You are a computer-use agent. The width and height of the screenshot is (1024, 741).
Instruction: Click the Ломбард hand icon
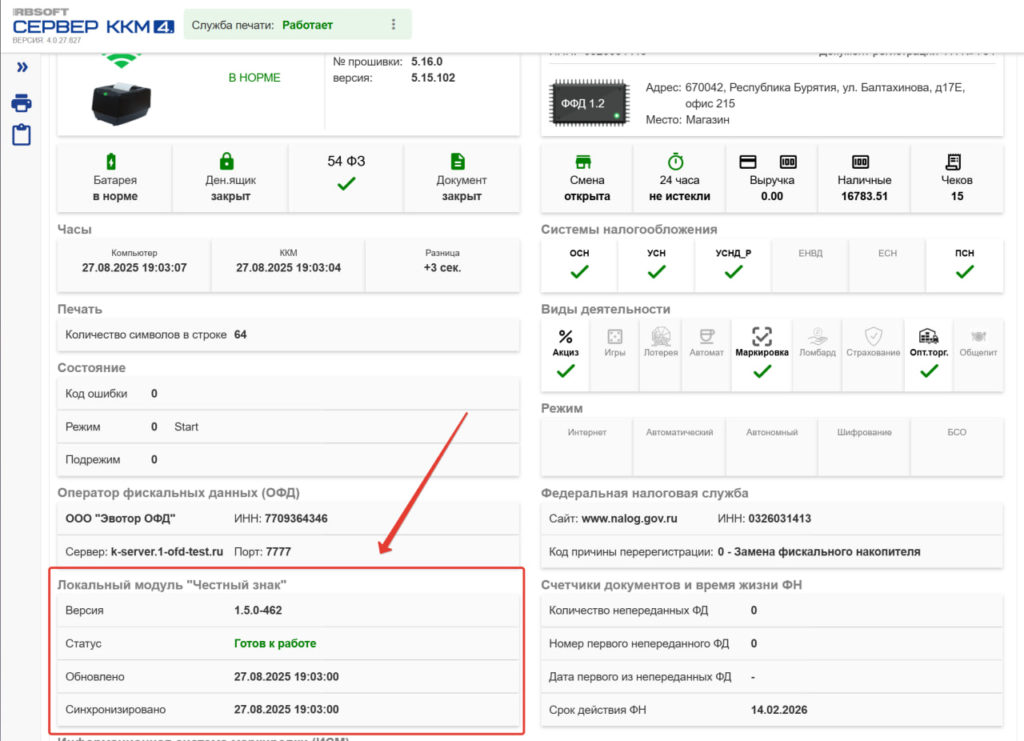[x=817, y=336]
